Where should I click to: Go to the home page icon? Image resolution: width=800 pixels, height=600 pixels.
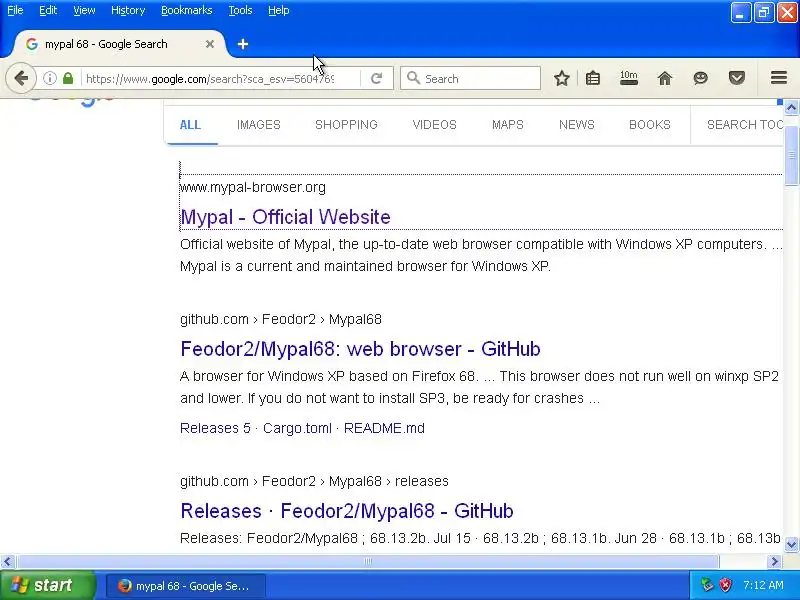(x=664, y=78)
